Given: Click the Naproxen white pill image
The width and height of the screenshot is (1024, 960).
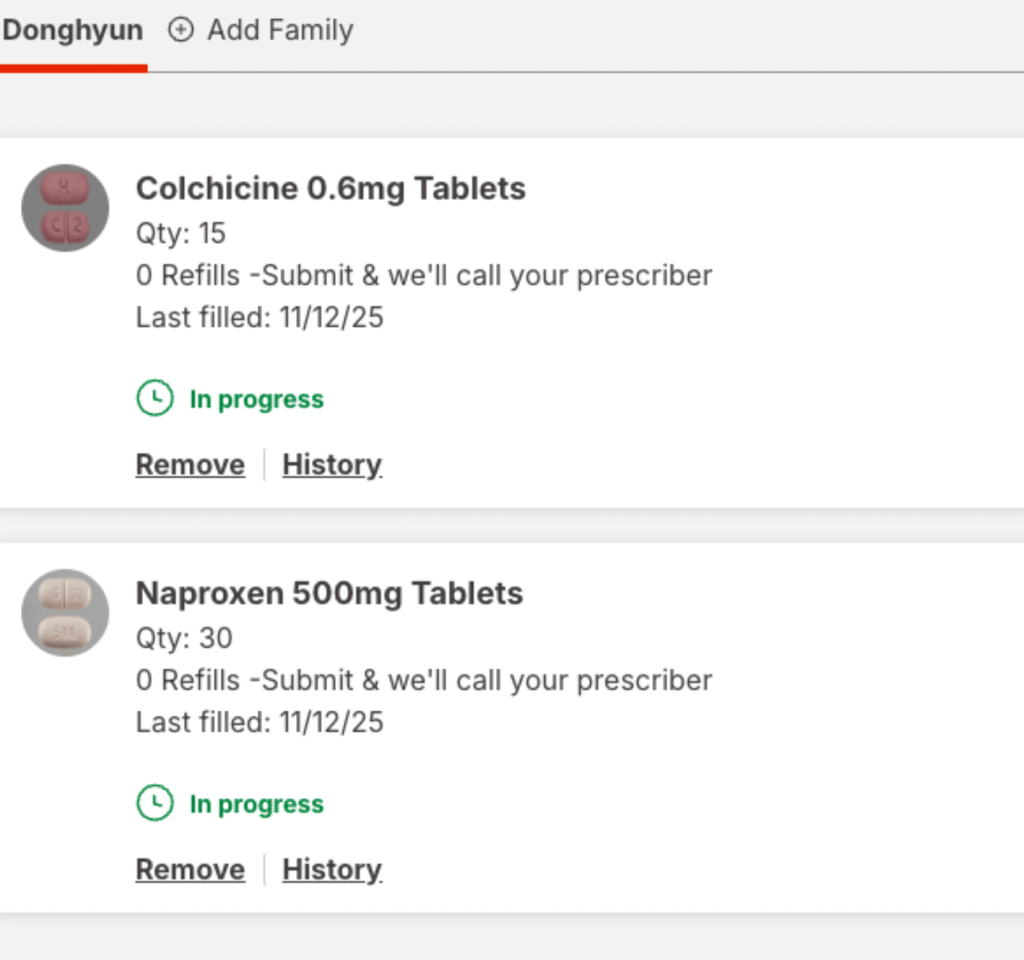Looking at the screenshot, I should [65, 612].
